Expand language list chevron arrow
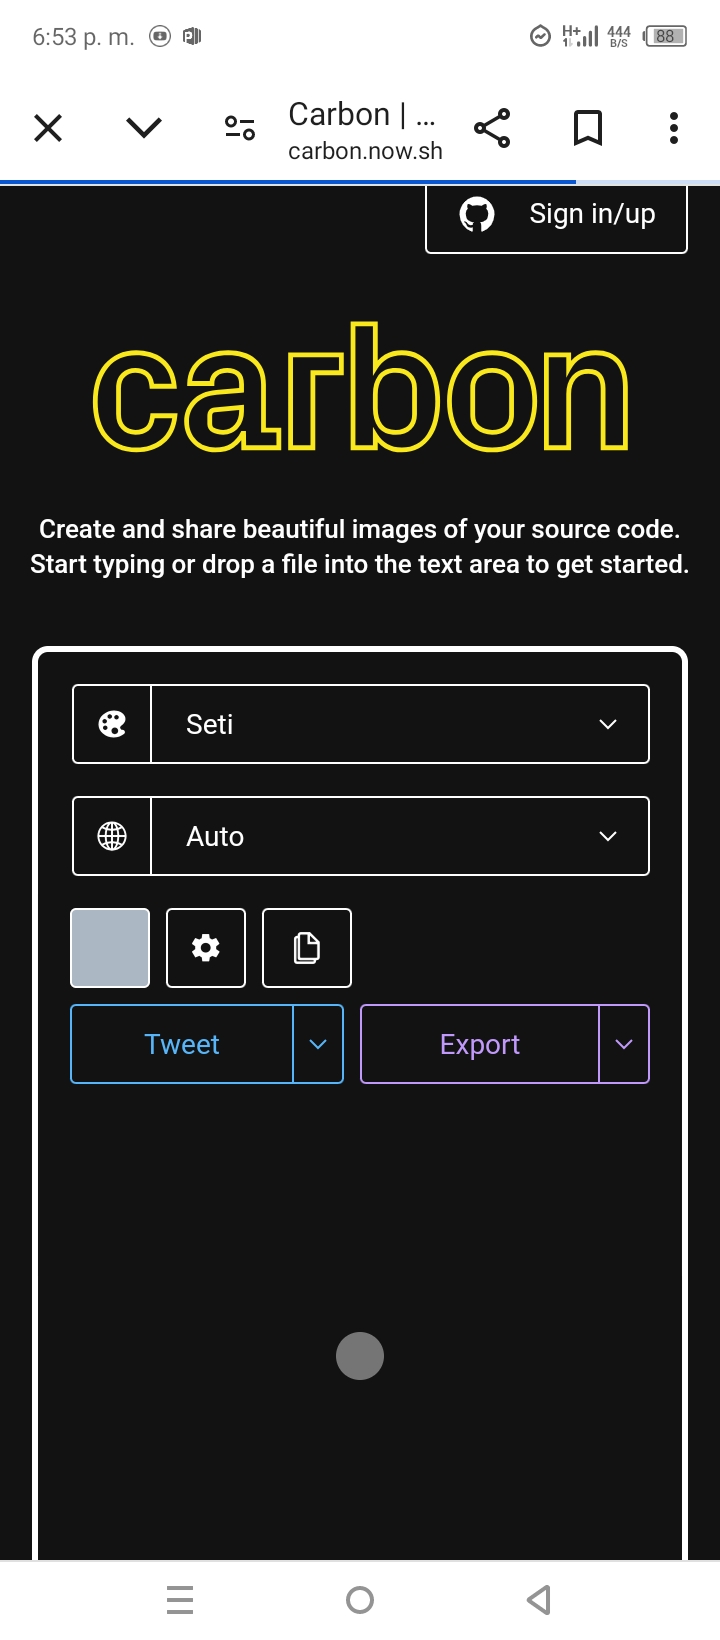This screenshot has width=720, height=1640. (608, 836)
